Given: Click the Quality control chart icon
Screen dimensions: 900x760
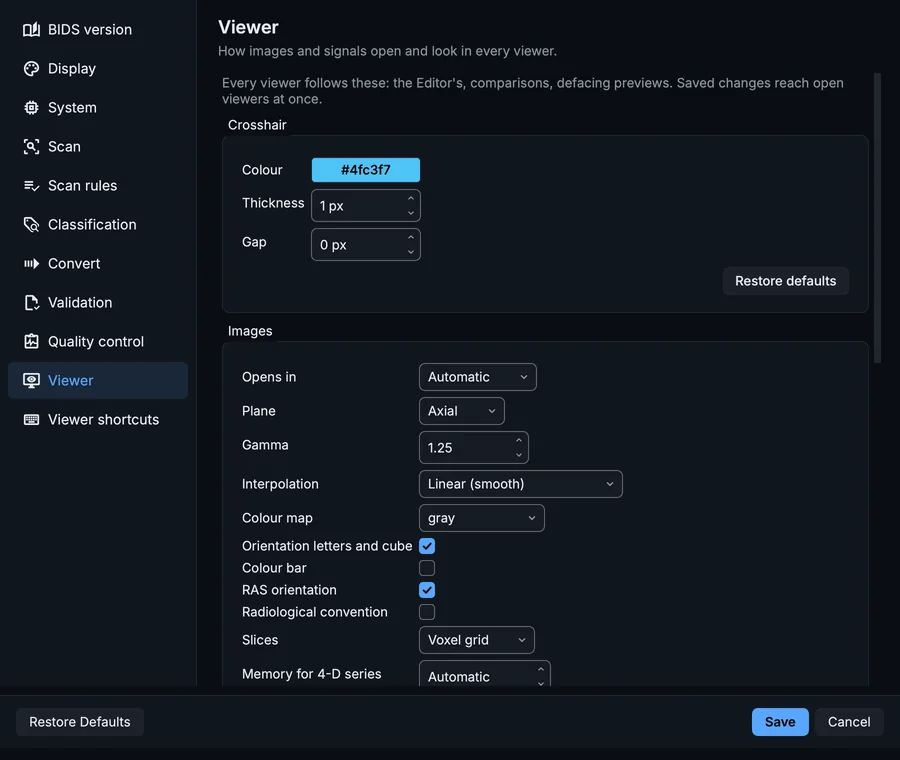Looking at the screenshot, I should (32, 342).
